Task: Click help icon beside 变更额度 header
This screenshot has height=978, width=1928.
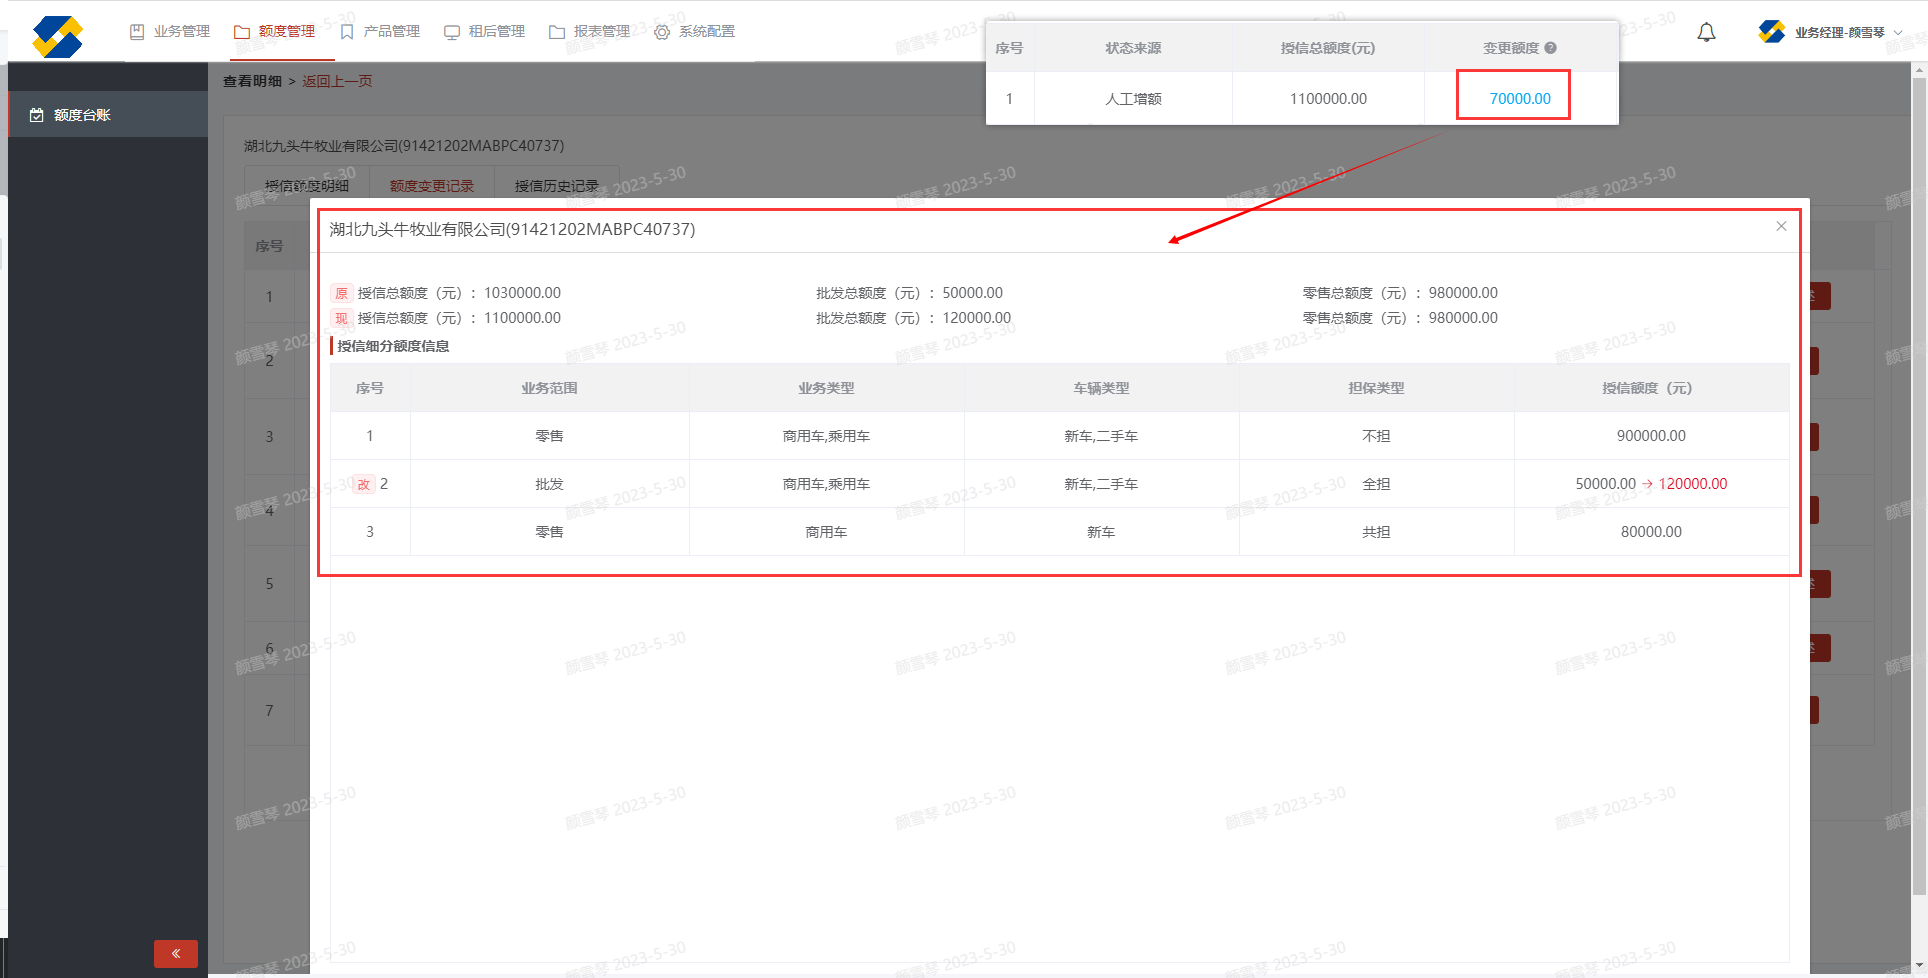Action: point(1550,48)
